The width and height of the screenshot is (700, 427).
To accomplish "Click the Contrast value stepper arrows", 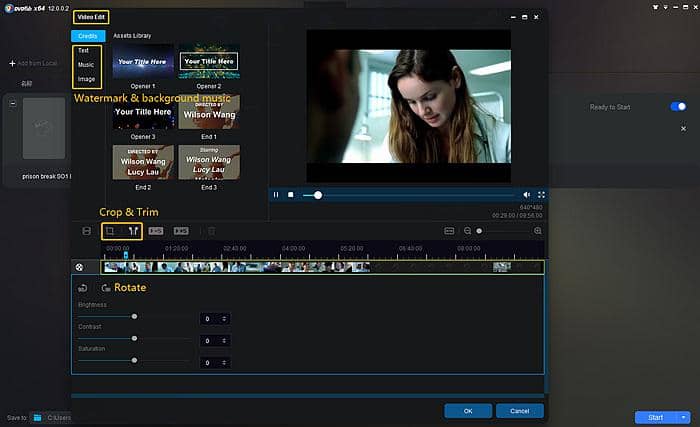I will pyautogui.click(x=224, y=341).
